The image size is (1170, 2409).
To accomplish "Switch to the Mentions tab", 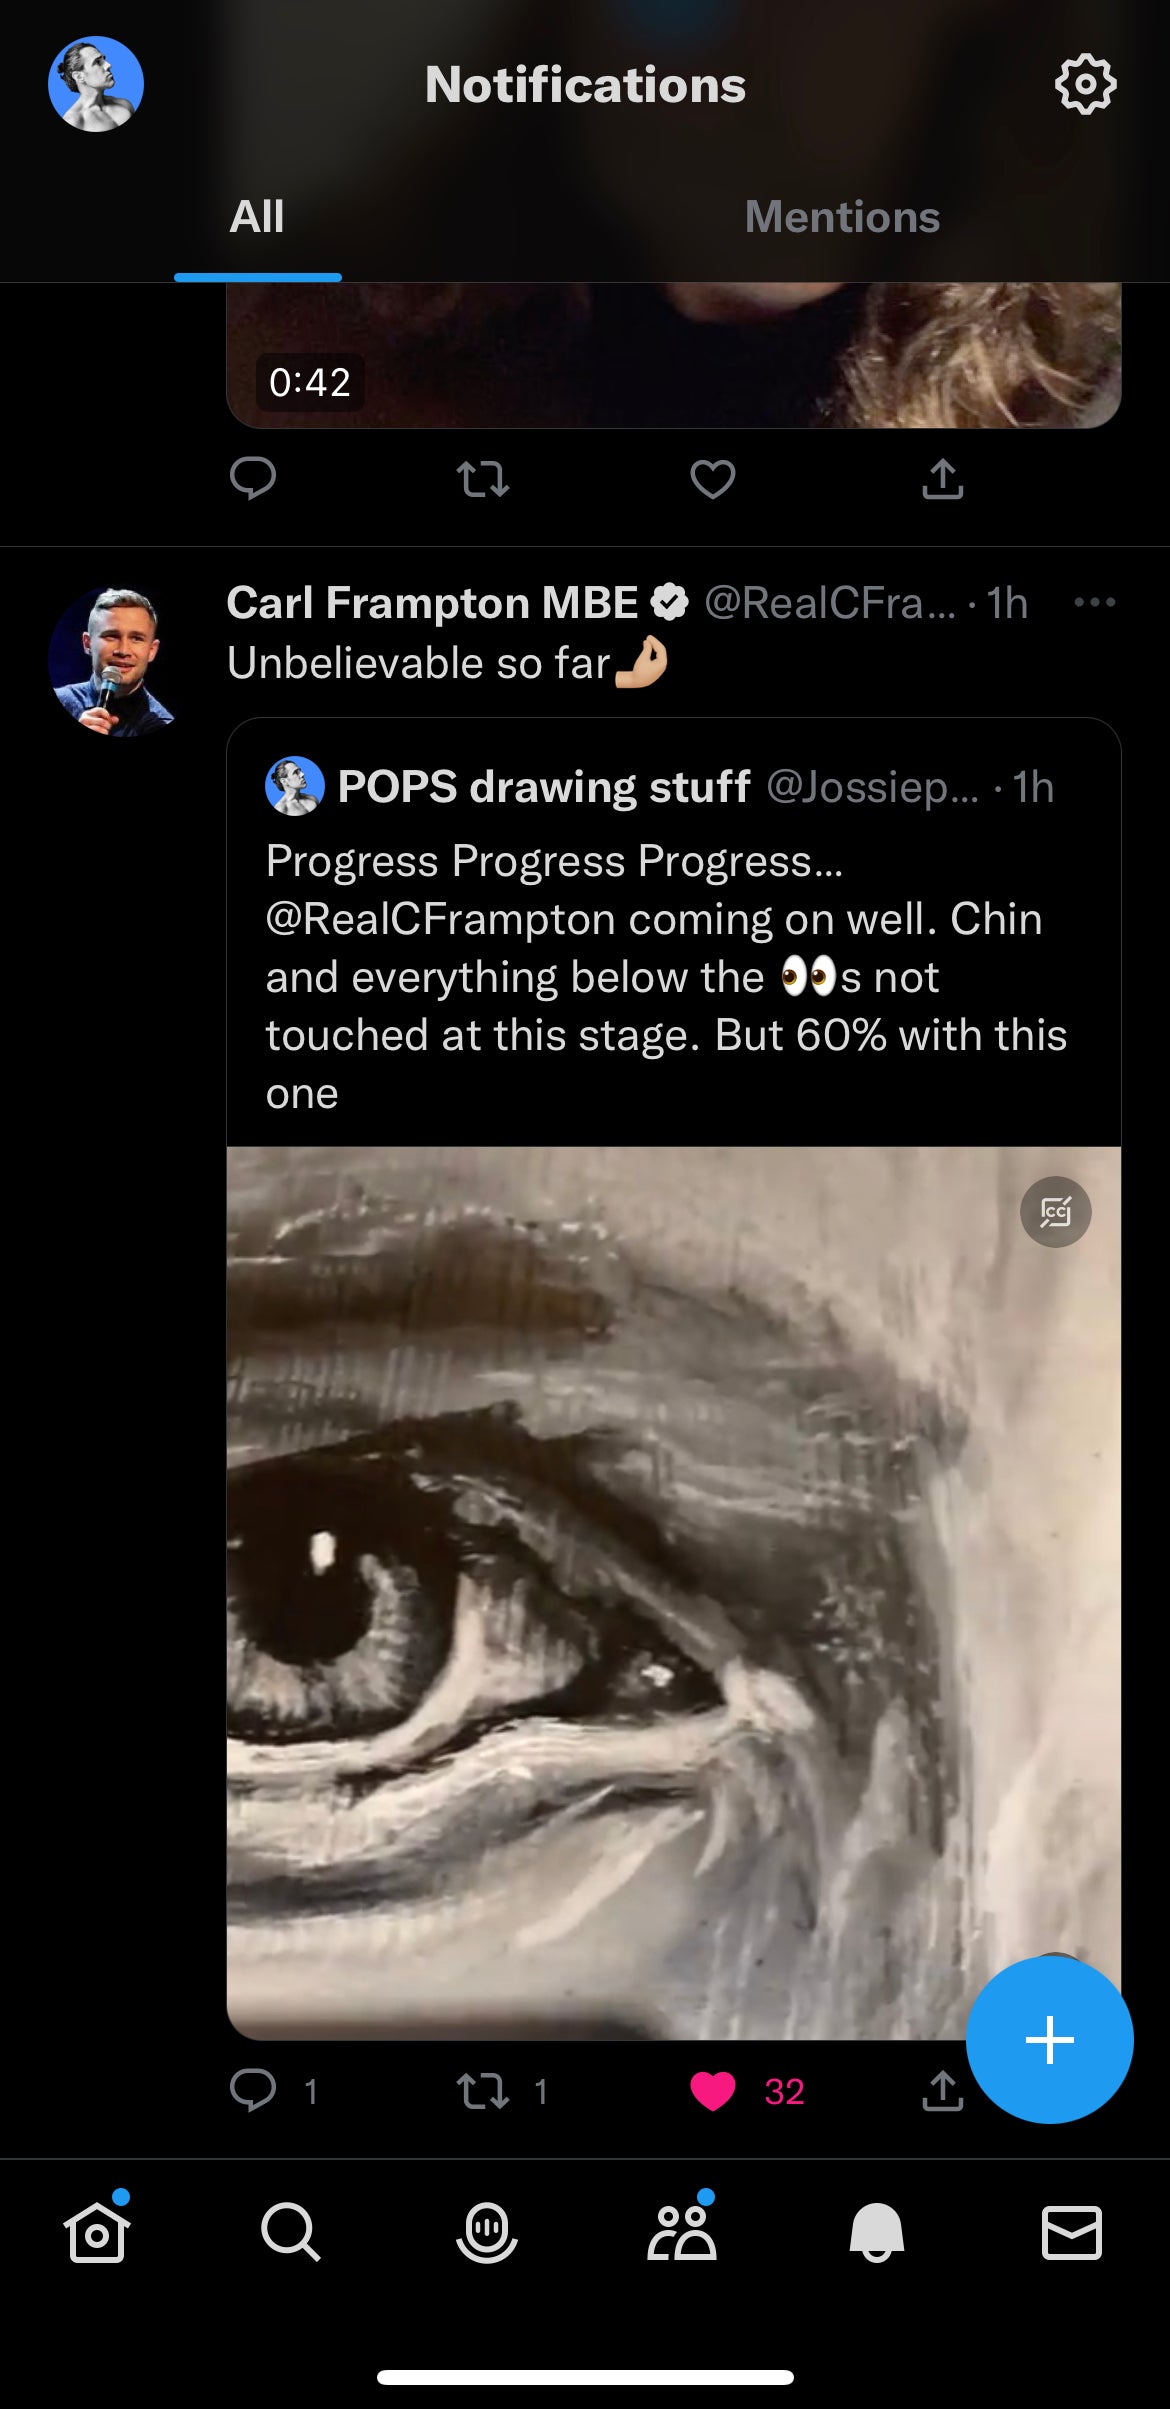I will 842,217.
